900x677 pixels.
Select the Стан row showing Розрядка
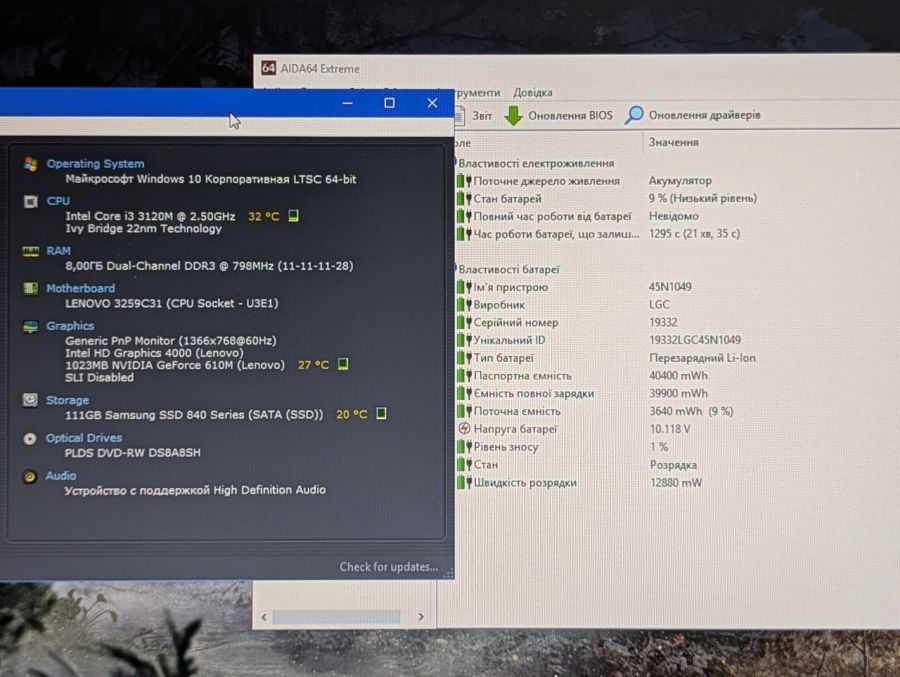577,465
